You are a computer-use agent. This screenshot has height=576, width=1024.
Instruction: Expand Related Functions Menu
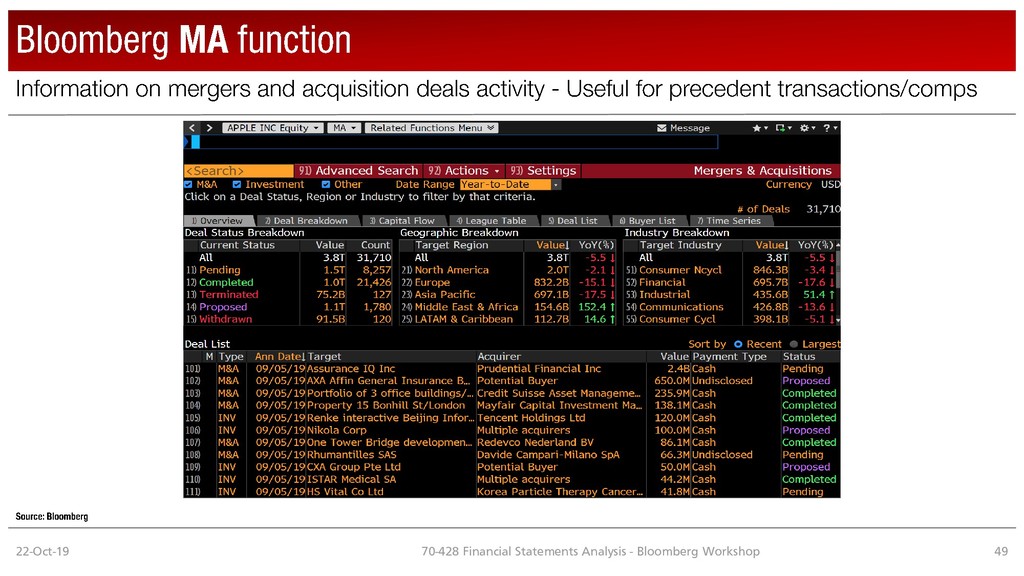(x=432, y=128)
